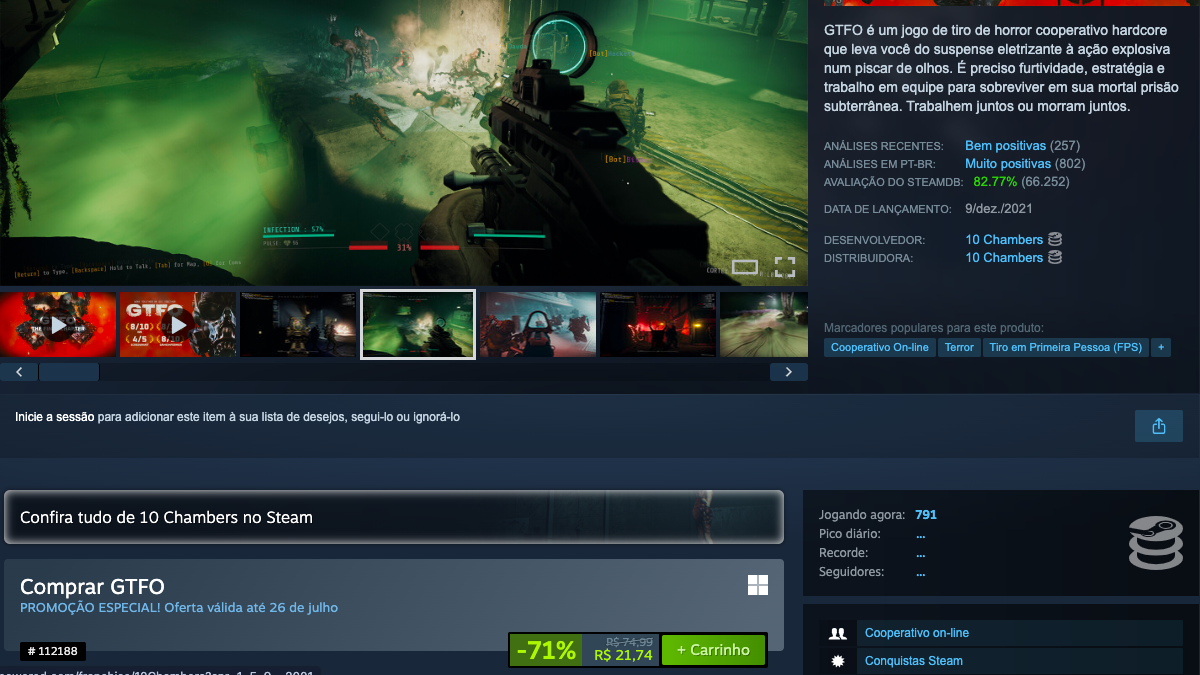The height and width of the screenshot is (675, 1200).
Task: Open the Terror tag
Action: (959, 347)
